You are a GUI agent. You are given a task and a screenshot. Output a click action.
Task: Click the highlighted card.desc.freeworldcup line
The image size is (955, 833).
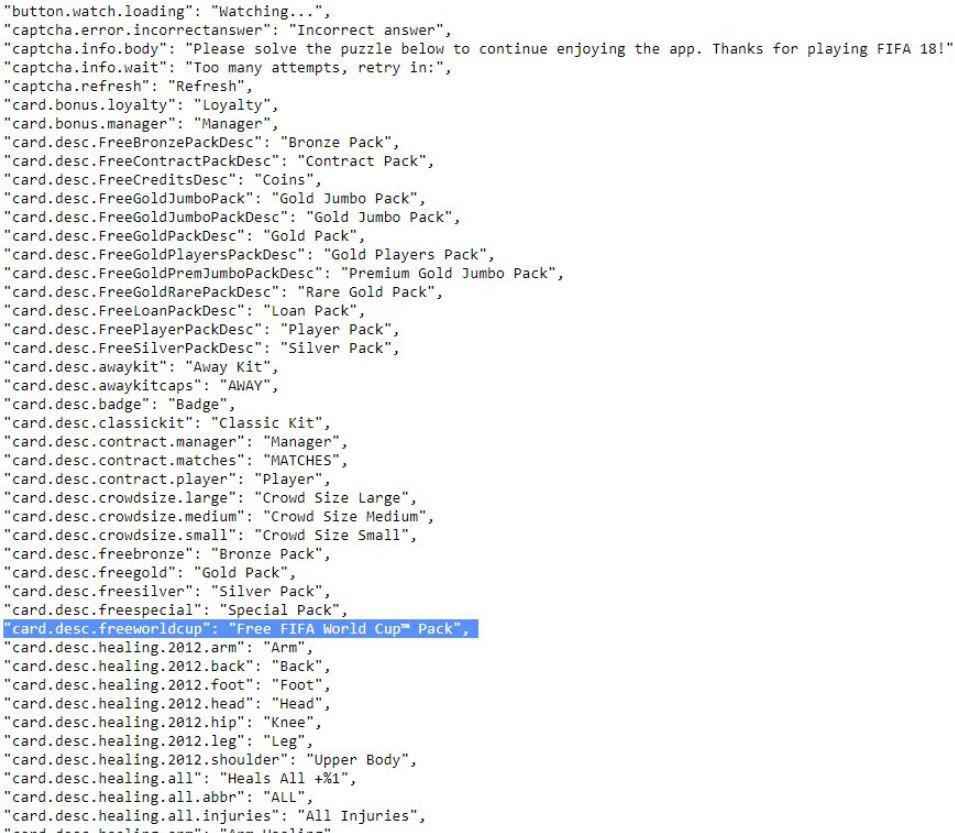[x=240, y=628]
